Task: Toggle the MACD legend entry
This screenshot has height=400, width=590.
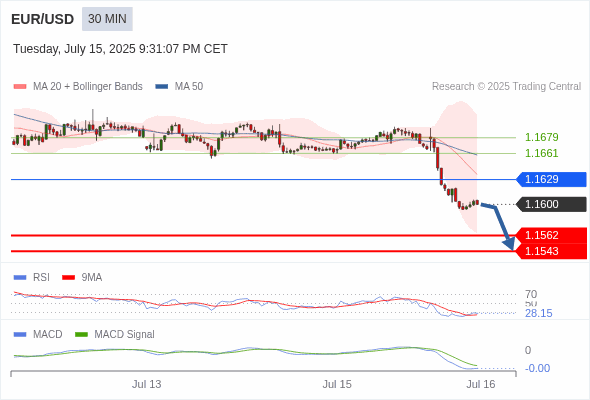Action: click(x=38, y=334)
